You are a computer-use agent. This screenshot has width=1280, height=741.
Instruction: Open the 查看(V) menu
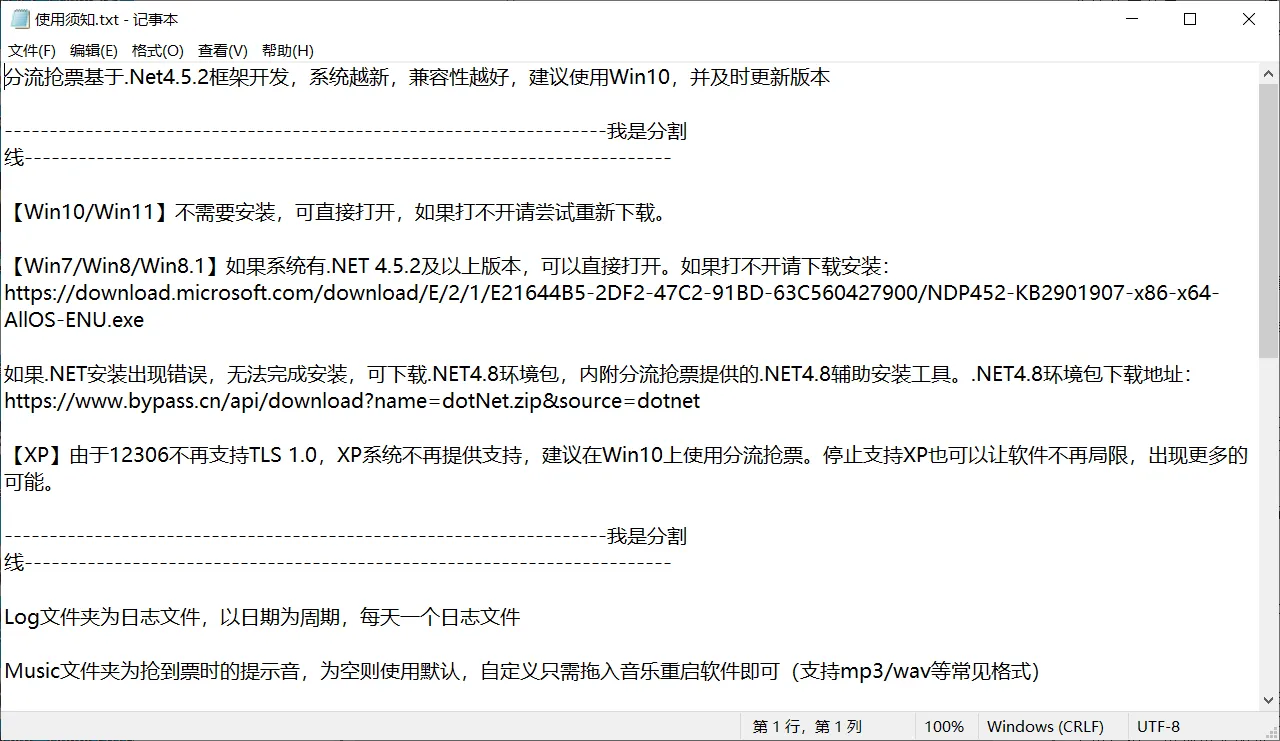click(x=223, y=51)
